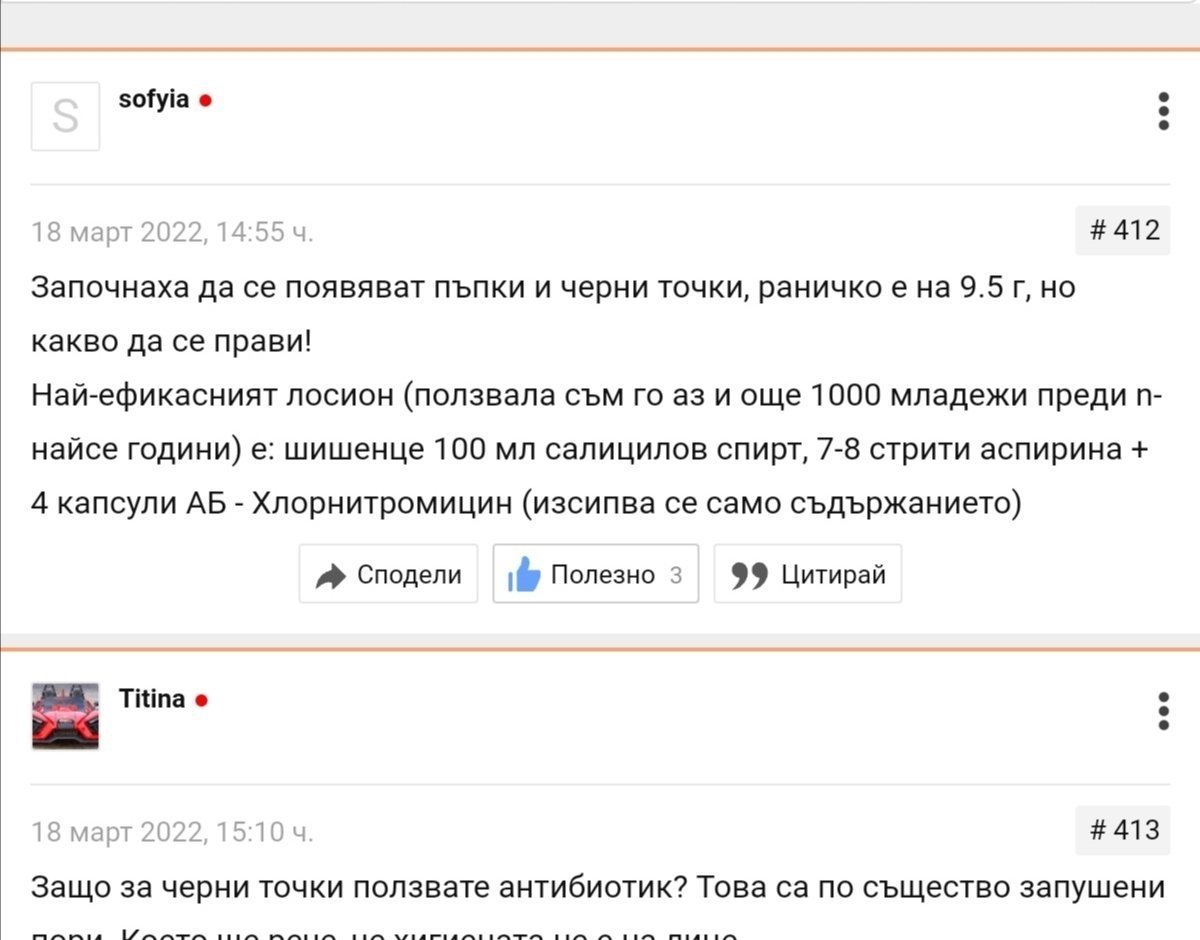Open the sofyia username profile link
This screenshot has width=1200, height=940.
tap(153, 100)
